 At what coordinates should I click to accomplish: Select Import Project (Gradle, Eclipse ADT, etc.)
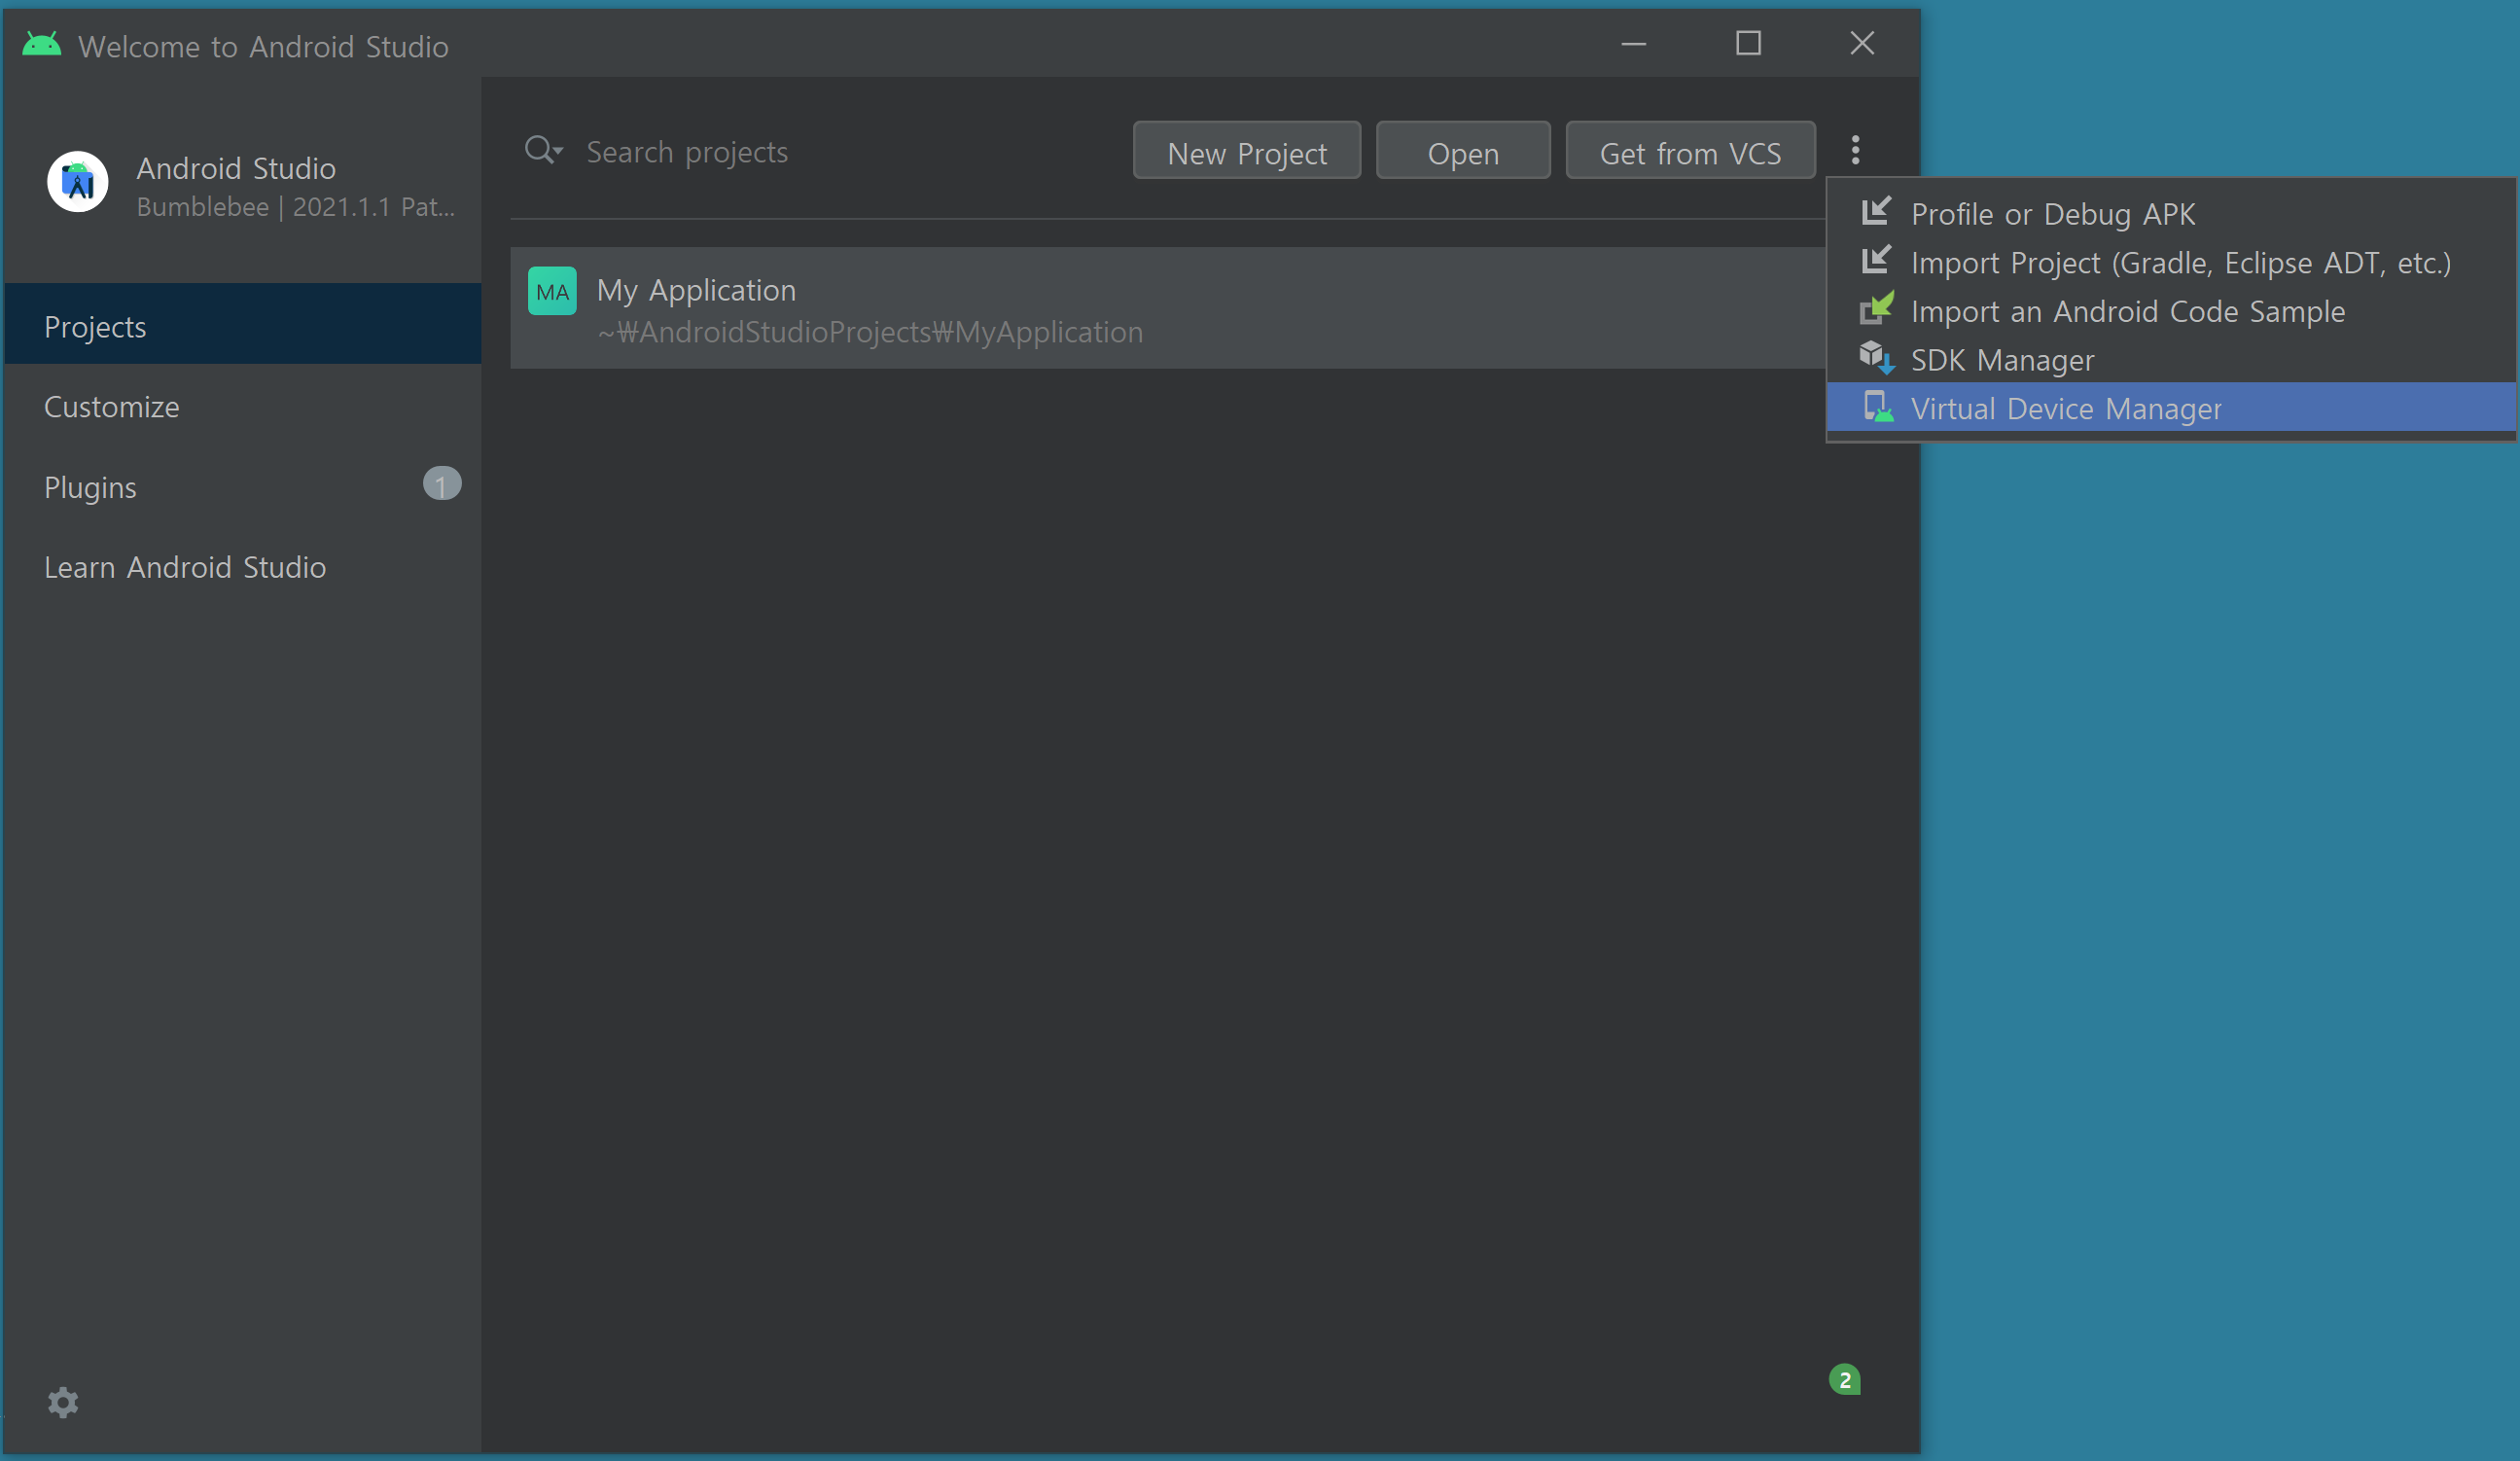[2180, 263]
